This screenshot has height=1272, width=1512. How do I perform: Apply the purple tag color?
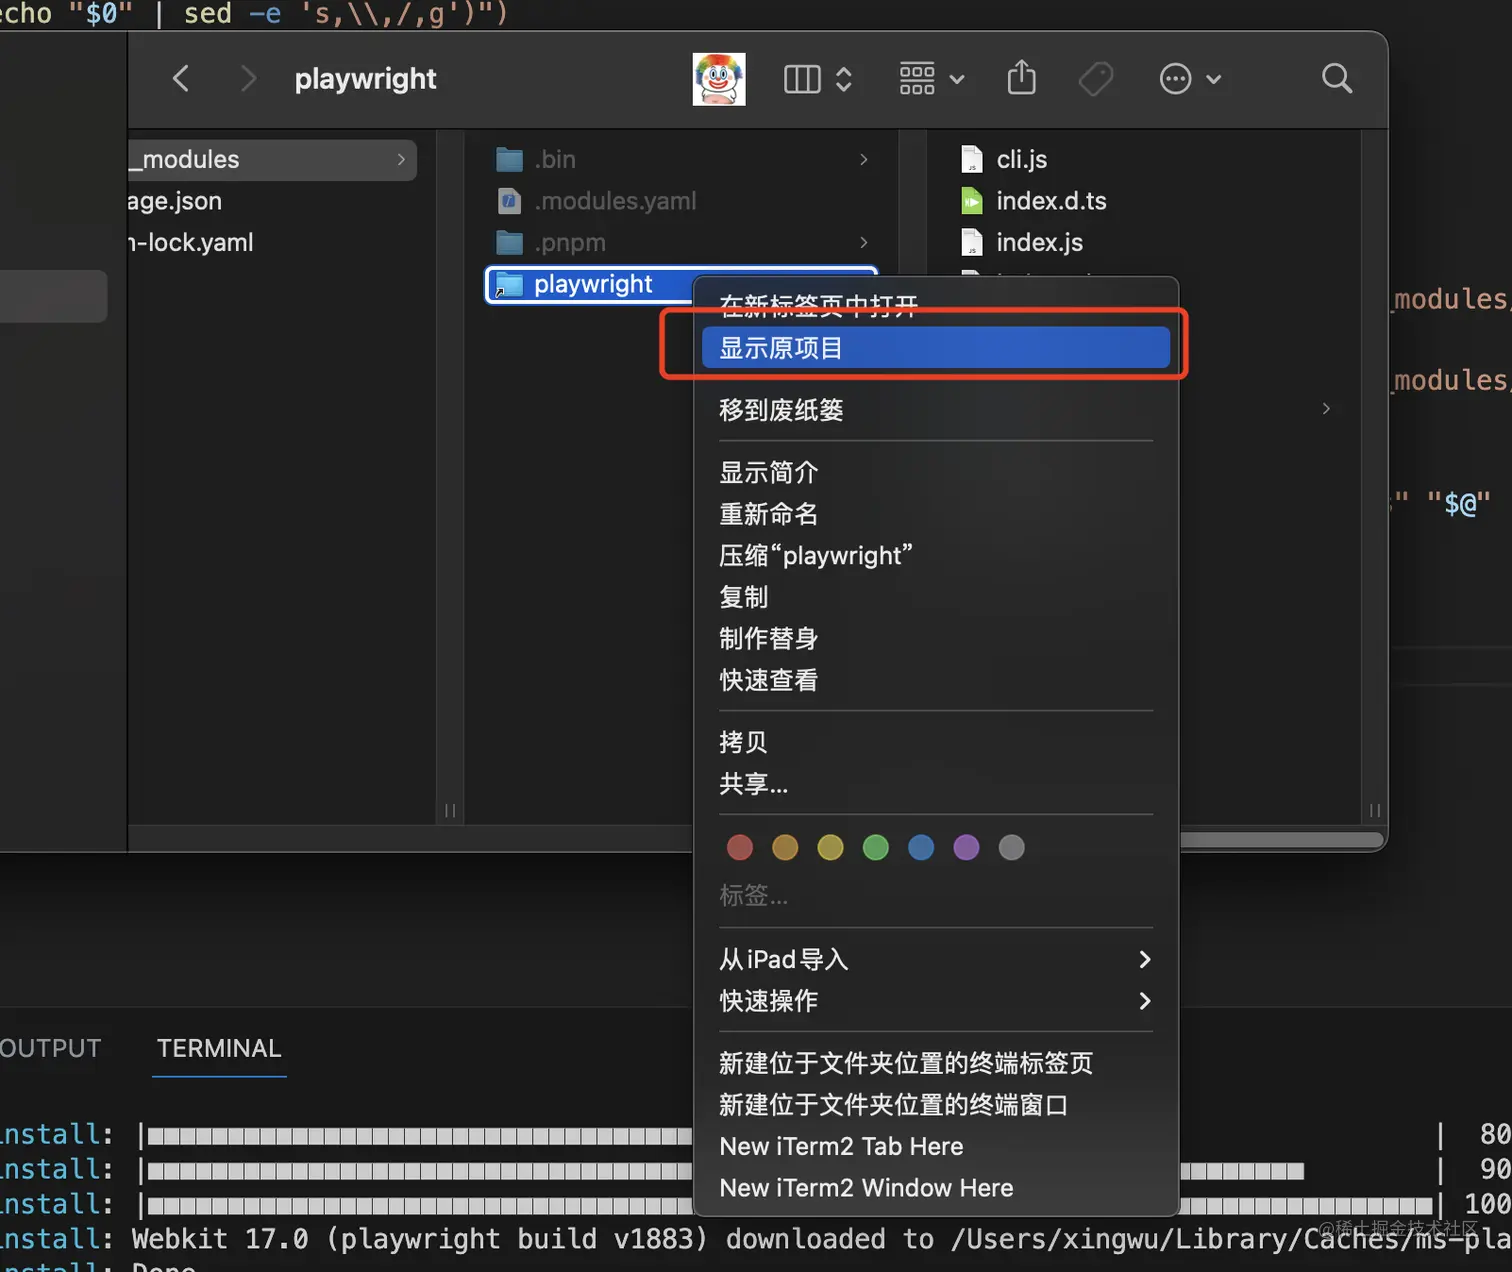tap(966, 848)
